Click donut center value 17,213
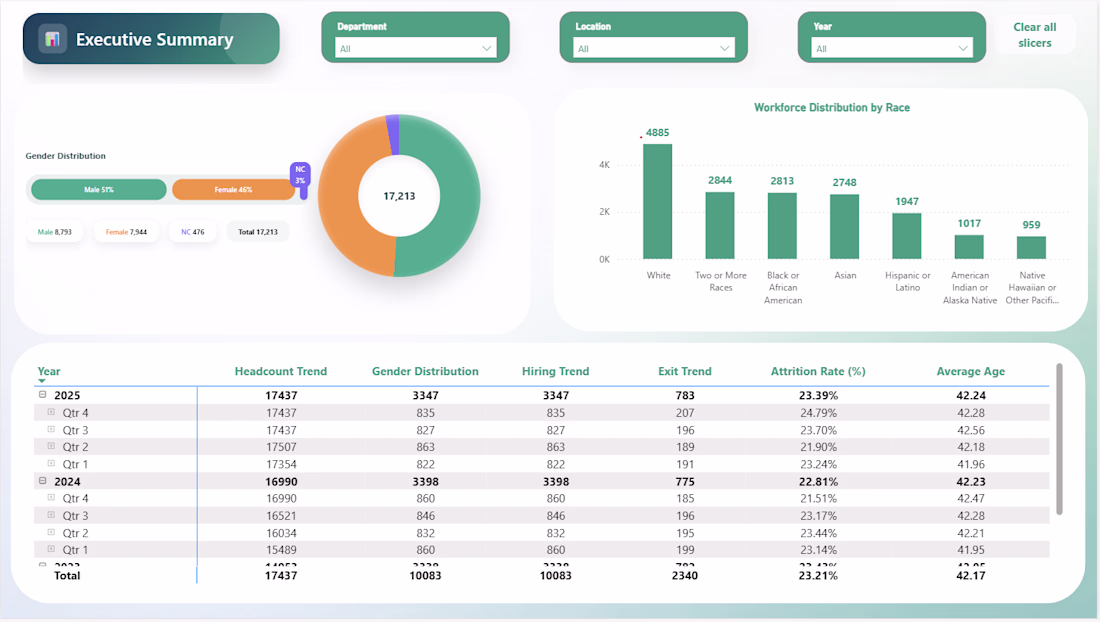The image size is (1100, 622). 399,196
